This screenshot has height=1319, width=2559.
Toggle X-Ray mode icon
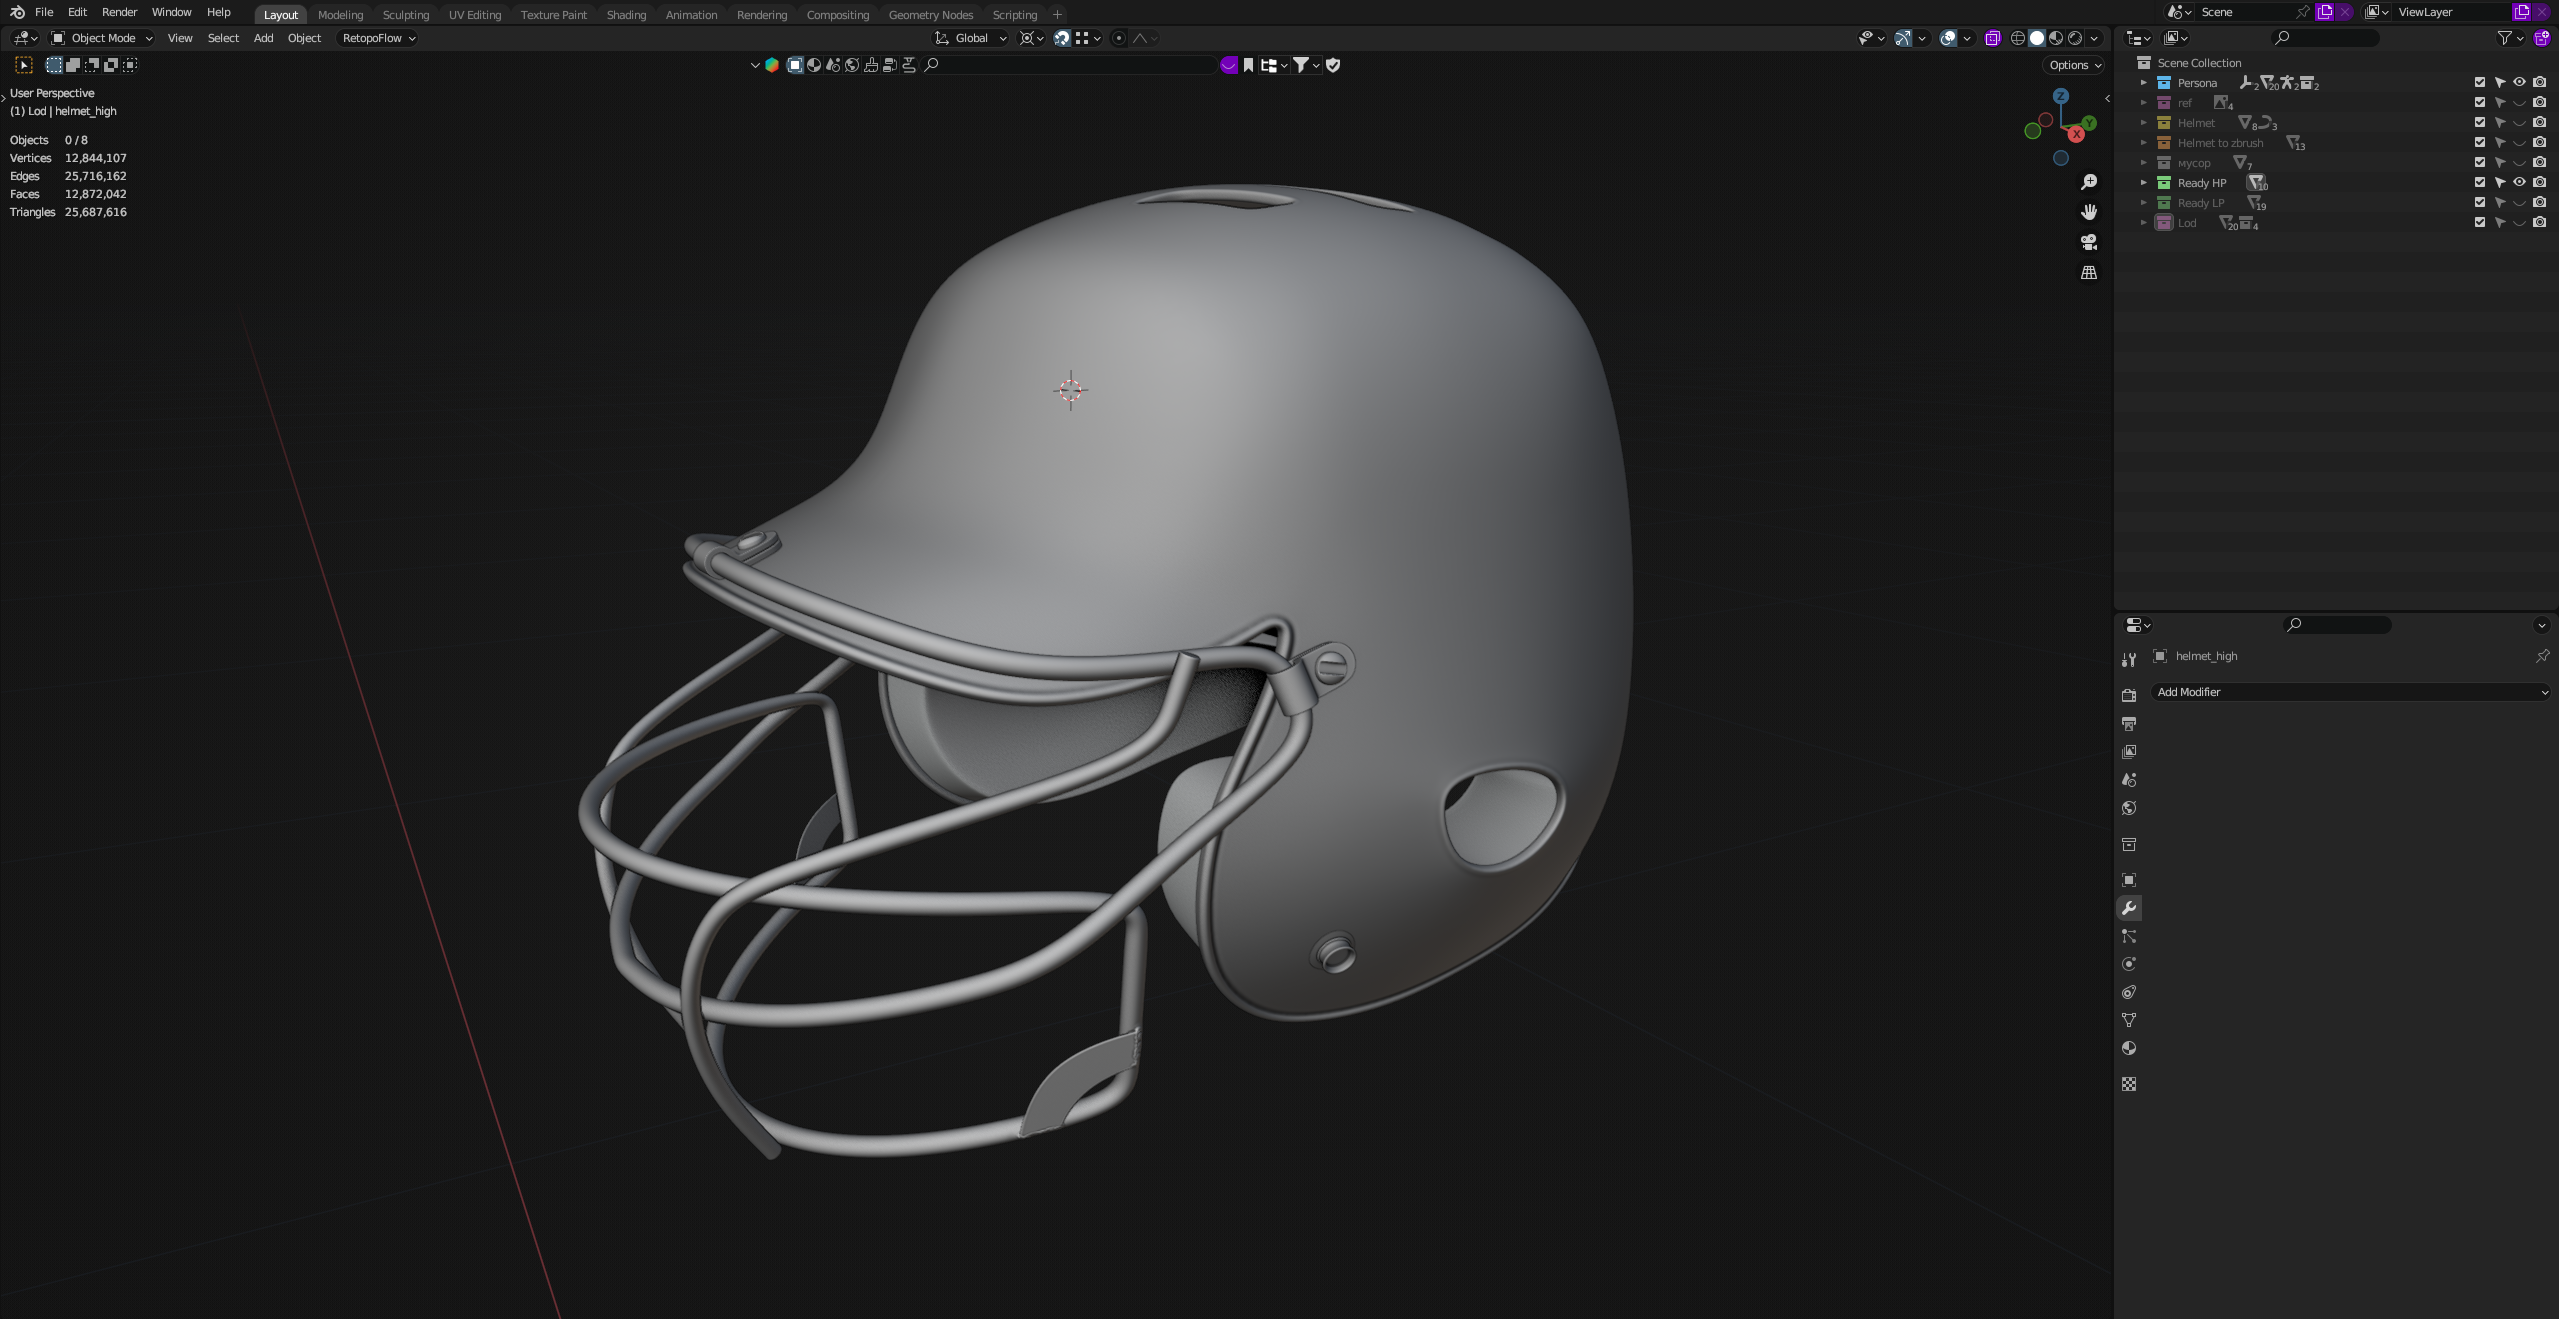click(1992, 38)
